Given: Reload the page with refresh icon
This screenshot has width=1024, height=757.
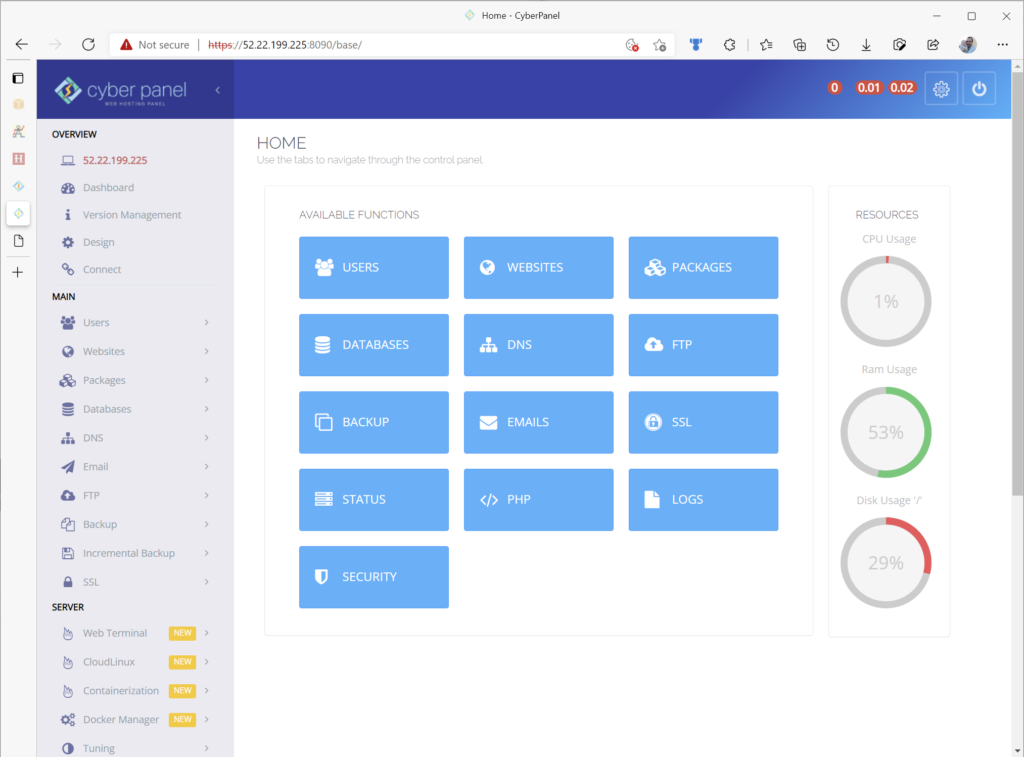Looking at the screenshot, I should (x=88, y=44).
